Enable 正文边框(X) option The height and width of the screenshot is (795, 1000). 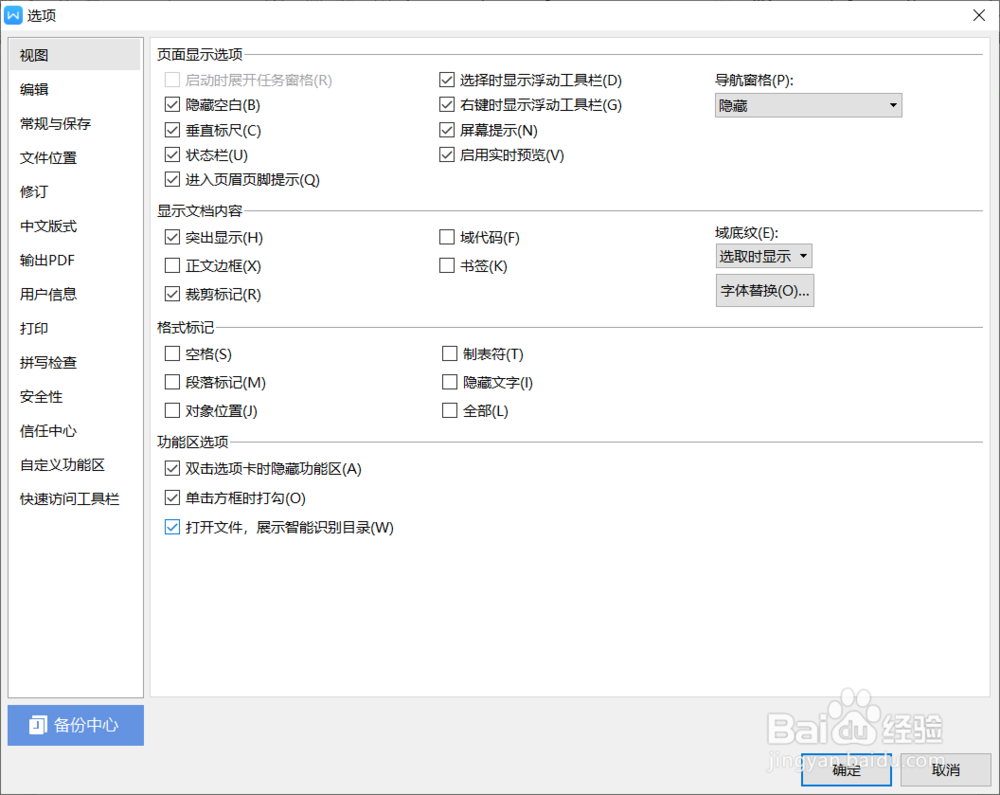tap(172, 265)
